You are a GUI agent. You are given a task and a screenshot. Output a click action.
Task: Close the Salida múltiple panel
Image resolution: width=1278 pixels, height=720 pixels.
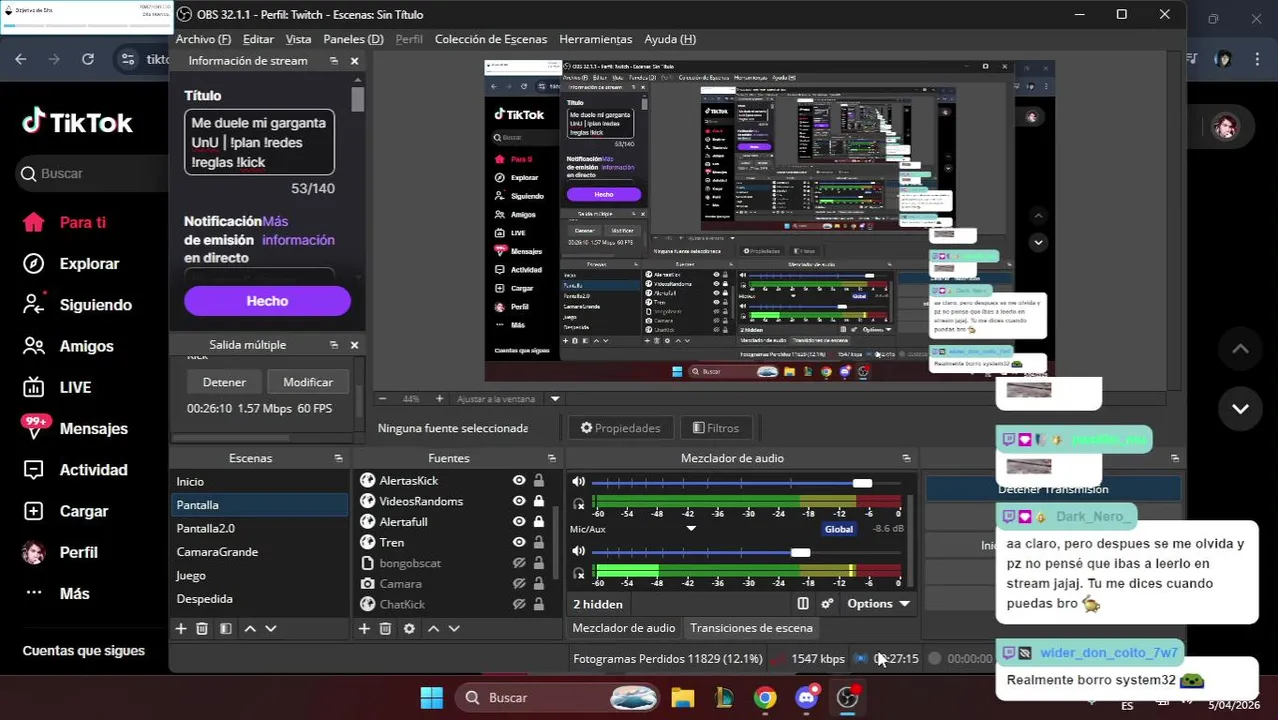pos(354,345)
